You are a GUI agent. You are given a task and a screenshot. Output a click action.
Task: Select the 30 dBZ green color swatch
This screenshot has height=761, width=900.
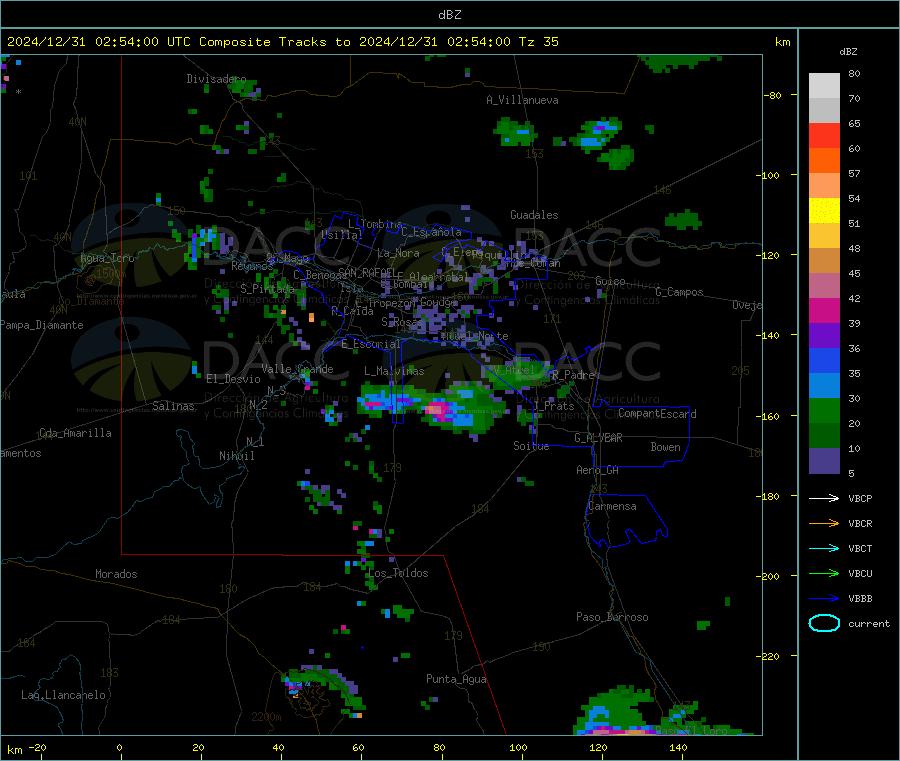click(824, 410)
